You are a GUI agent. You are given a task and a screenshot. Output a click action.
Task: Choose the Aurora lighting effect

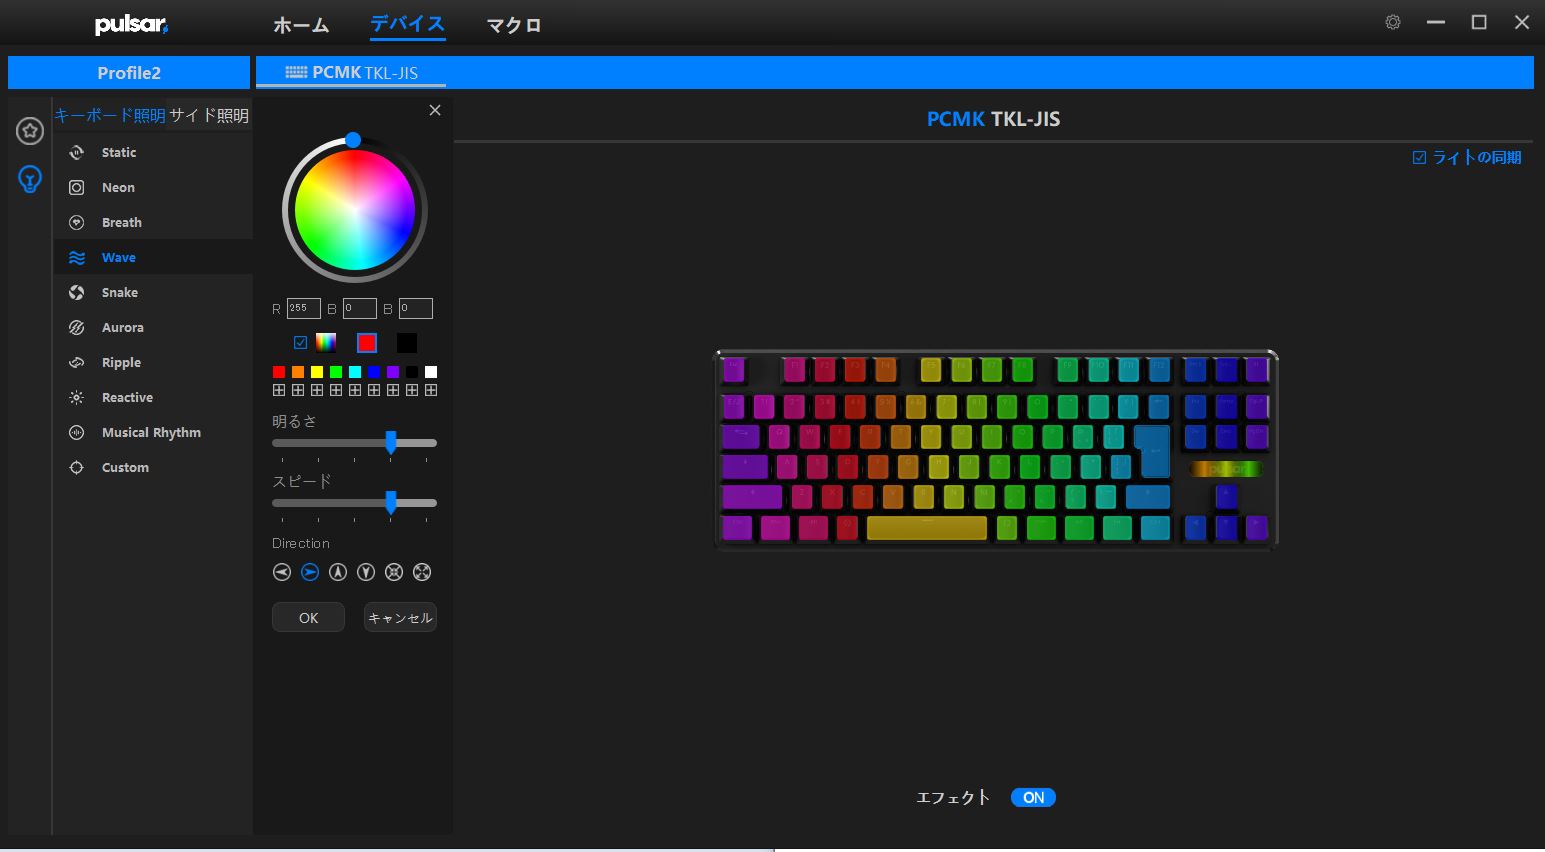pyautogui.click(x=153, y=327)
